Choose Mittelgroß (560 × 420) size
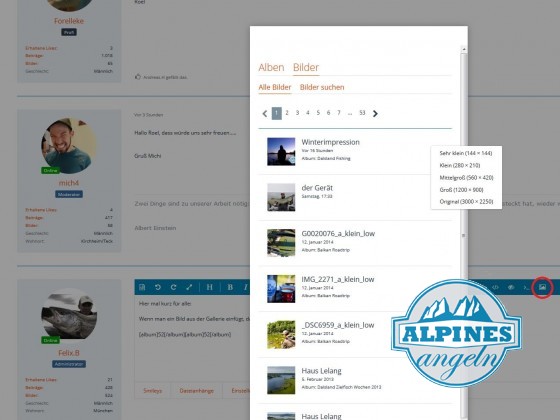This screenshot has width=560, height=420. [x=466, y=178]
